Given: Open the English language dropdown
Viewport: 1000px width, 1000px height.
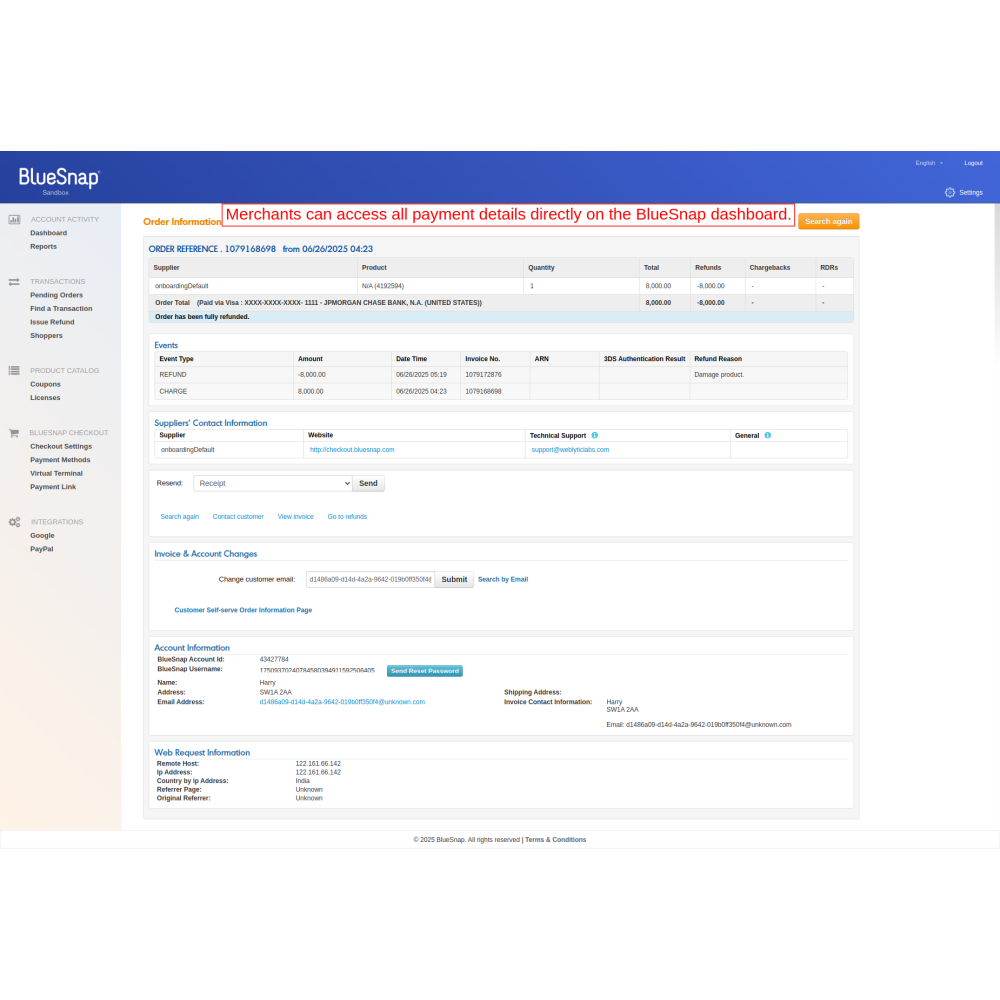Looking at the screenshot, I should (x=929, y=163).
